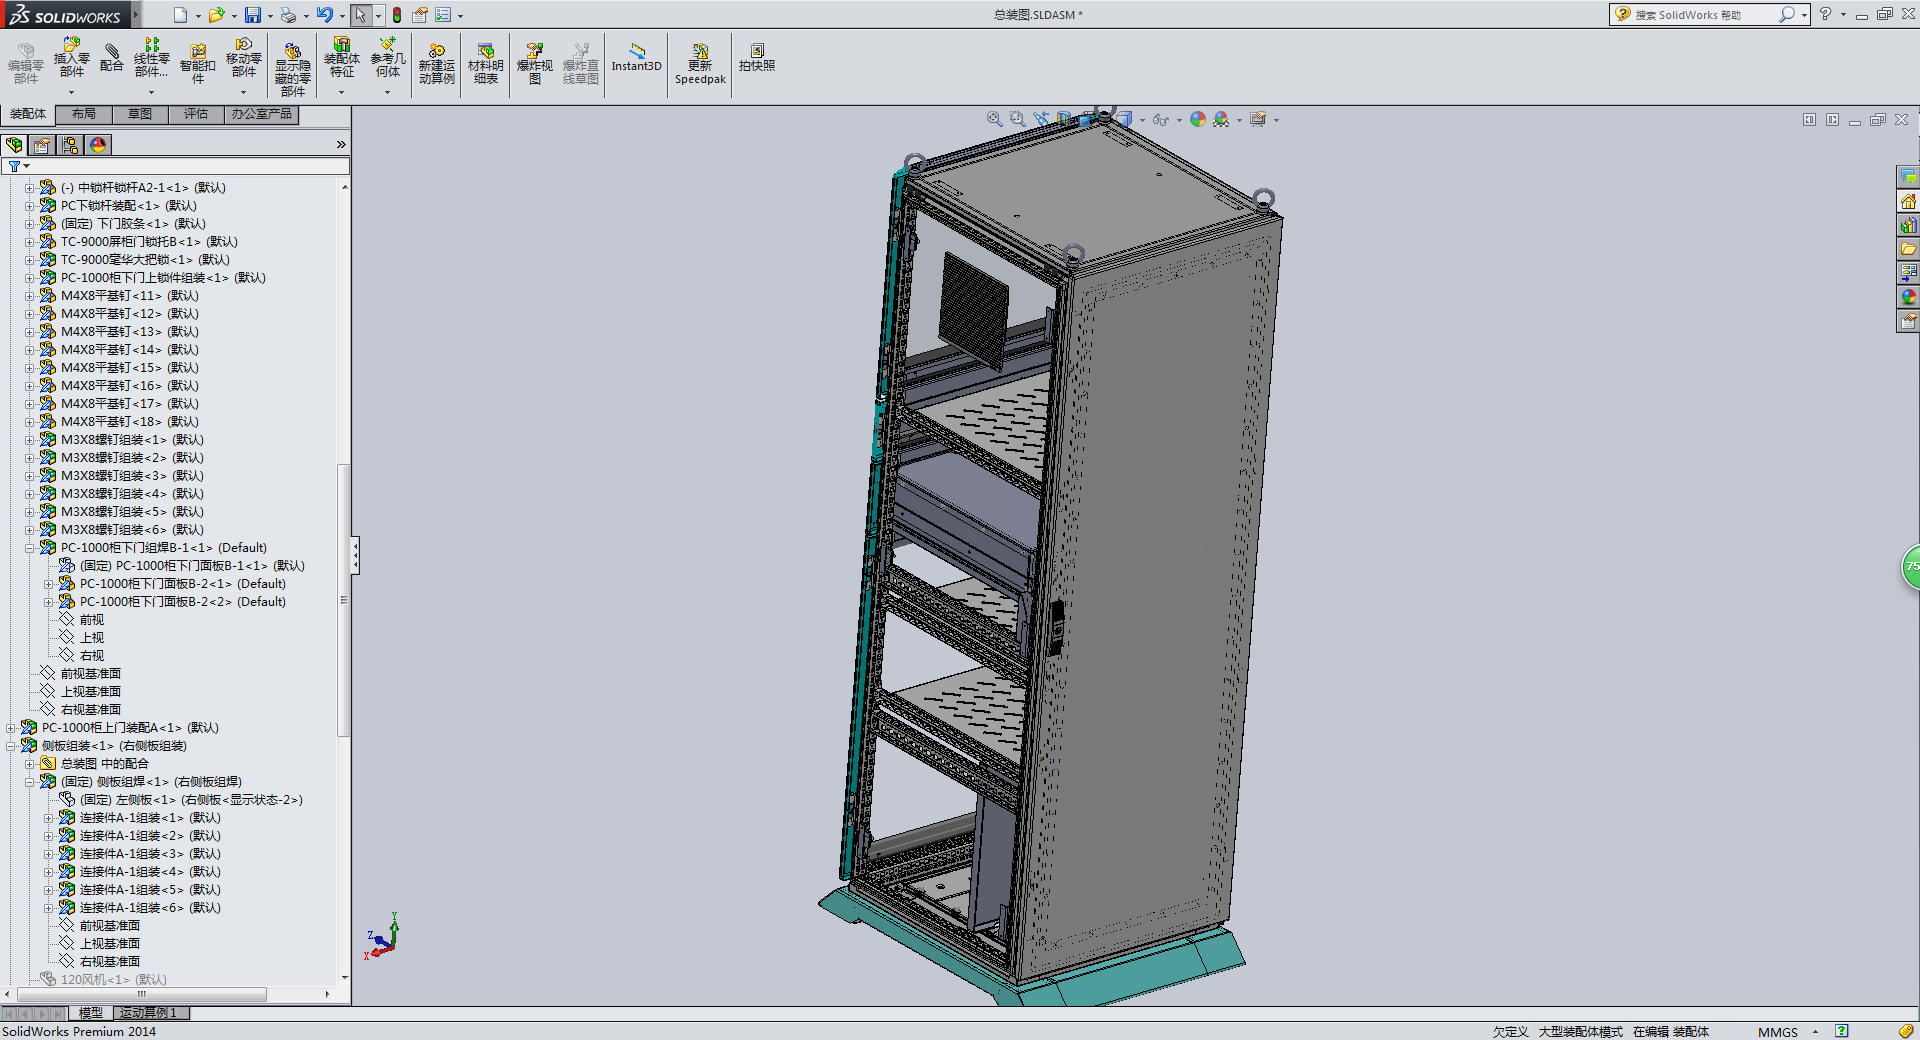1920x1040 pixels.
Task: Open the Hide/Show Items glasses dropdown arrow
Action: pyautogui.click(x=1179, y=120)
